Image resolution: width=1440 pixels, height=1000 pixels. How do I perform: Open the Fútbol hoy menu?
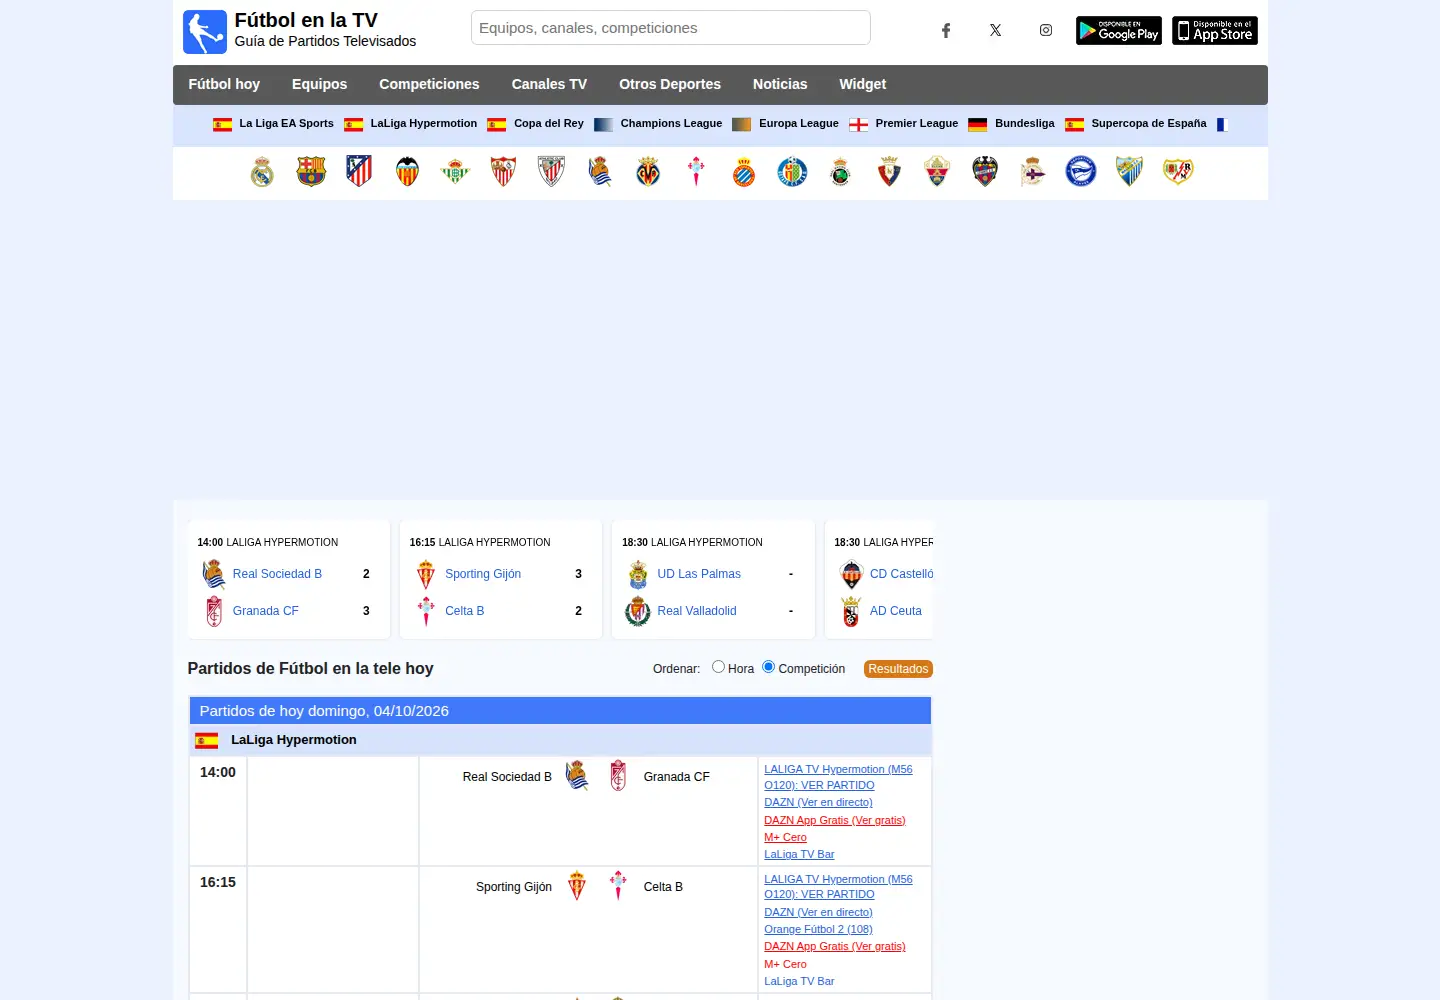224,84
